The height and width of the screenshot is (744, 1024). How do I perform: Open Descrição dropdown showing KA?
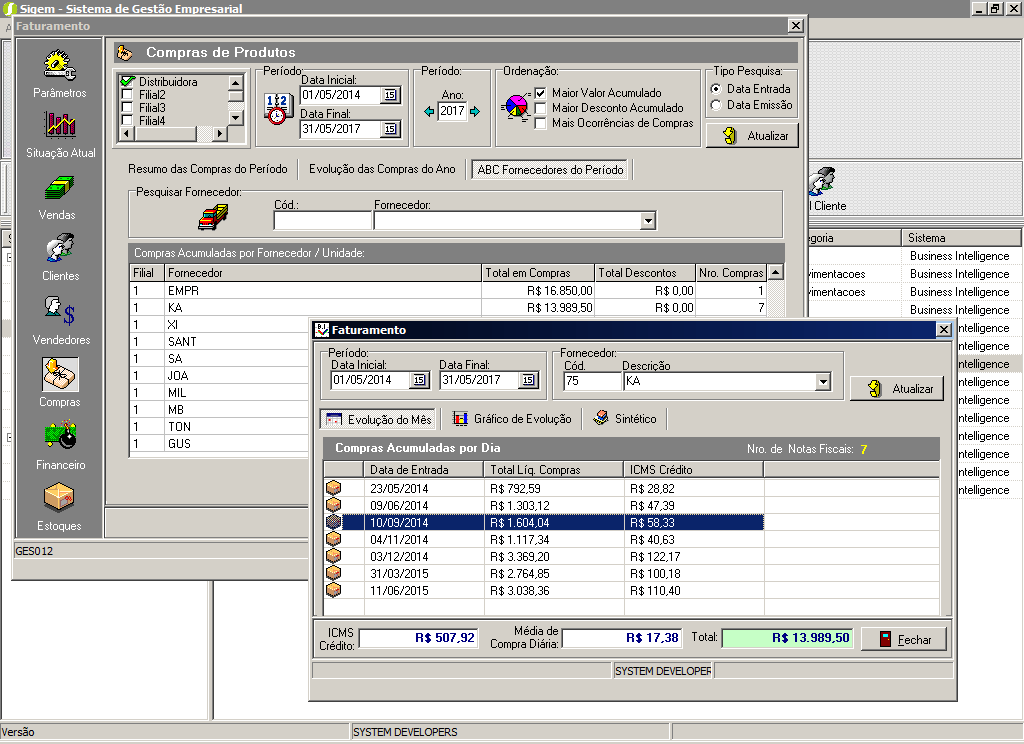tap(823, 381)
